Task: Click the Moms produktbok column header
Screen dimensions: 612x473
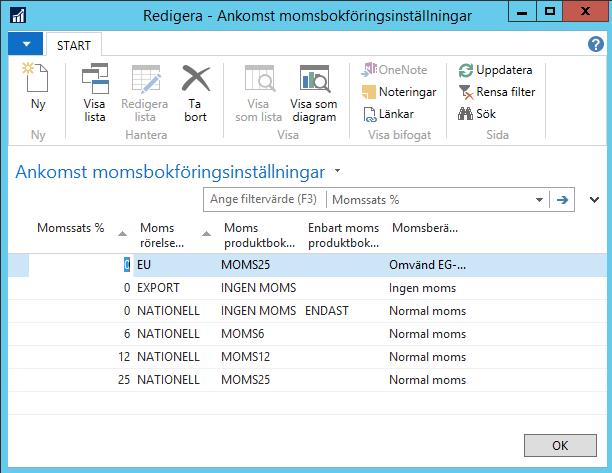Action: (x=259, y=235)
